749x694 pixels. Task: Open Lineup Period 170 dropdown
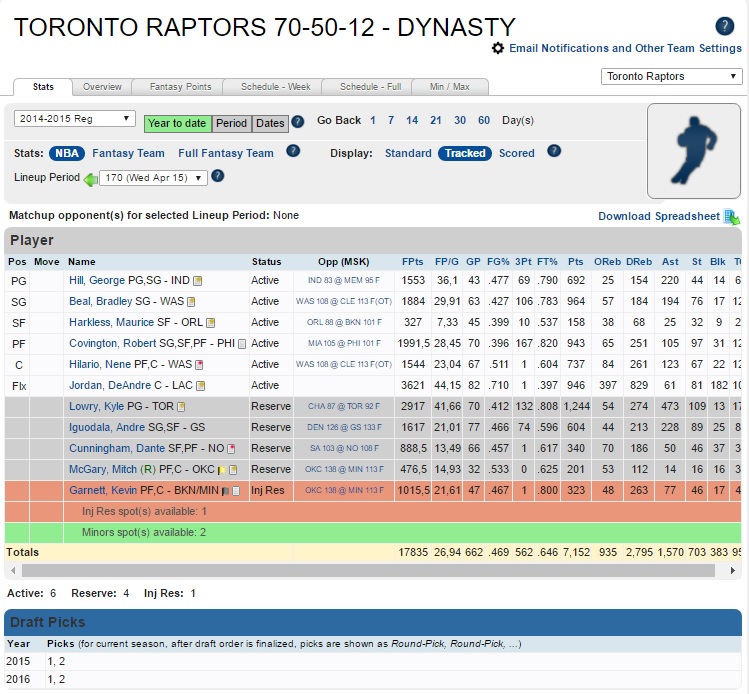pyautogui.click(x=153, y=178)
